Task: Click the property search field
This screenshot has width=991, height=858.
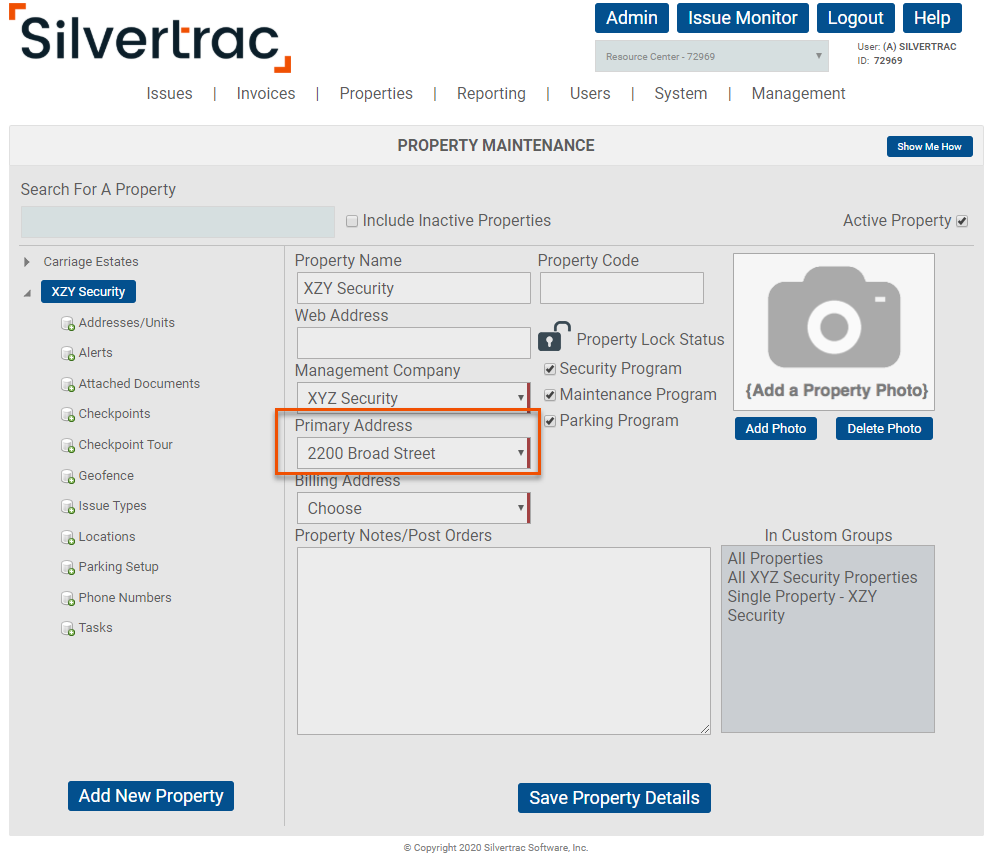Action: click(x=178, y=222)
